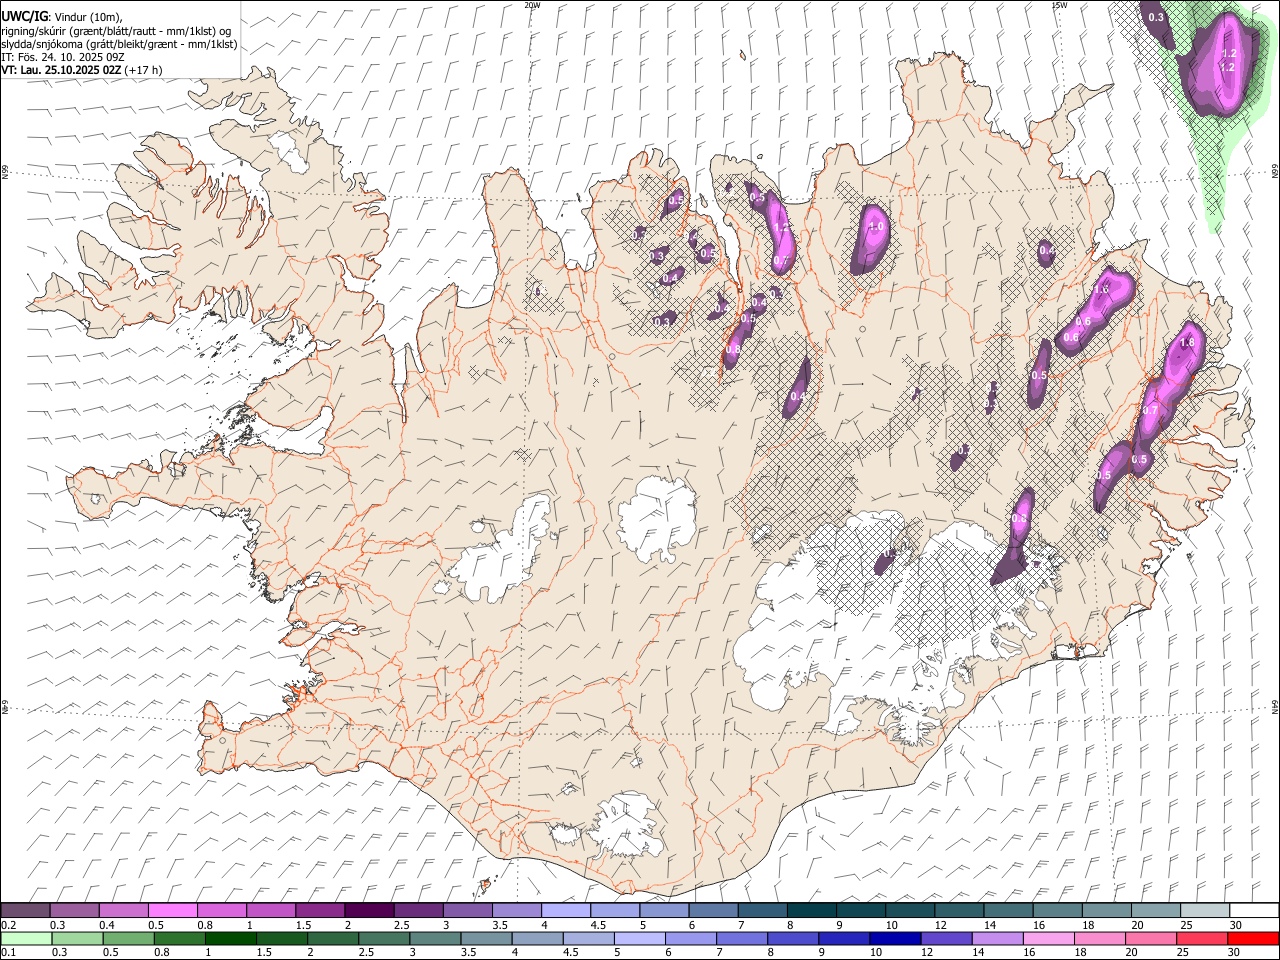
Task: Pick the light violet 14–16 swatch in lower row
Action: click(996, 938)
